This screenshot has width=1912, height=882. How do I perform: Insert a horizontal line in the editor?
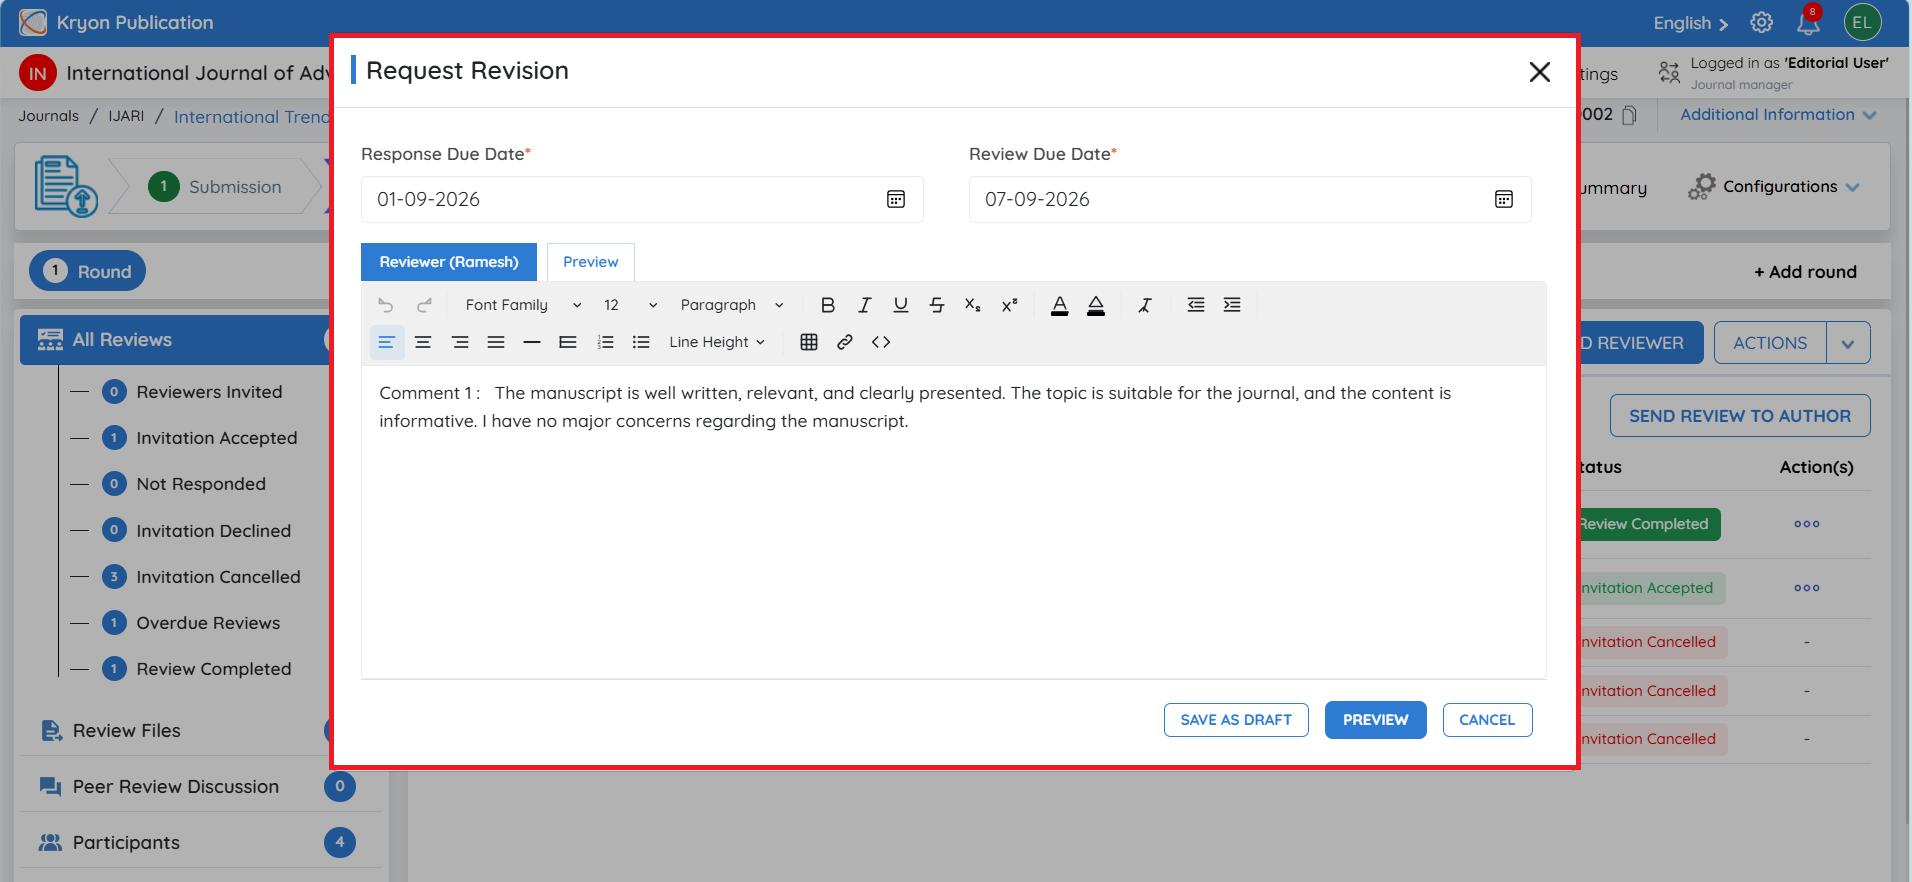pyautogui.click(x=532, y=342)
